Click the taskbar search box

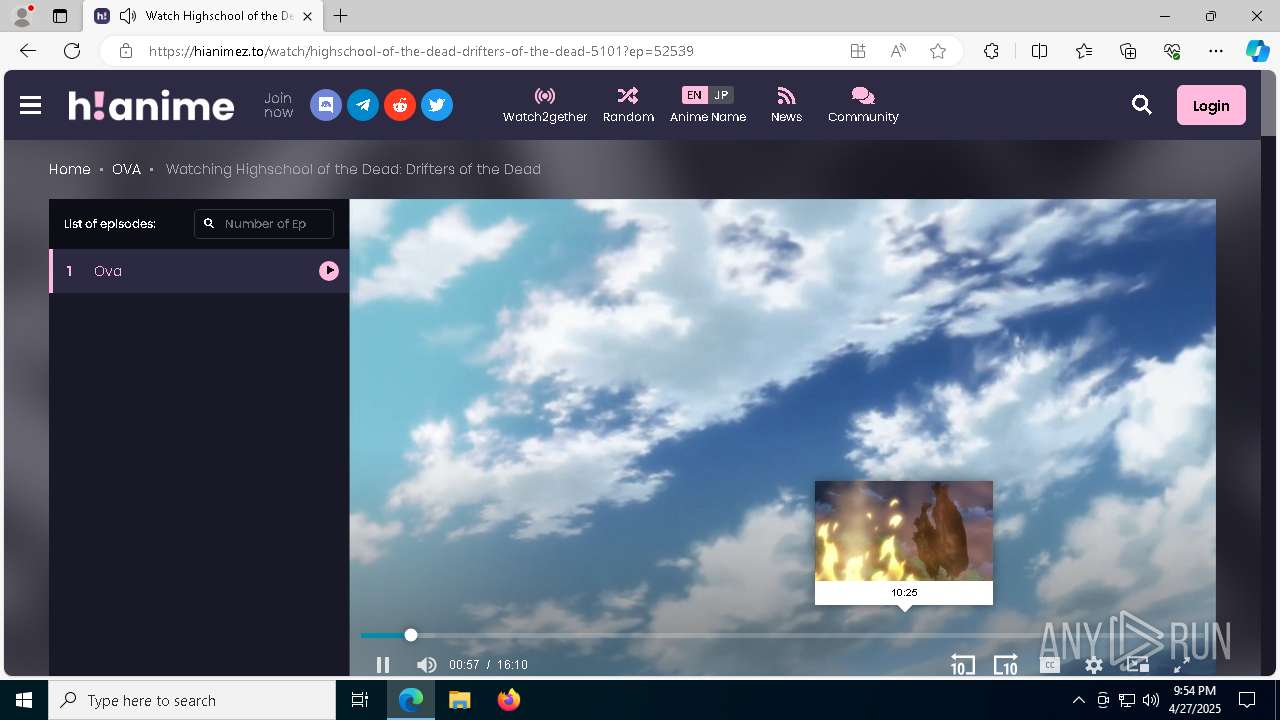(192, 700)
